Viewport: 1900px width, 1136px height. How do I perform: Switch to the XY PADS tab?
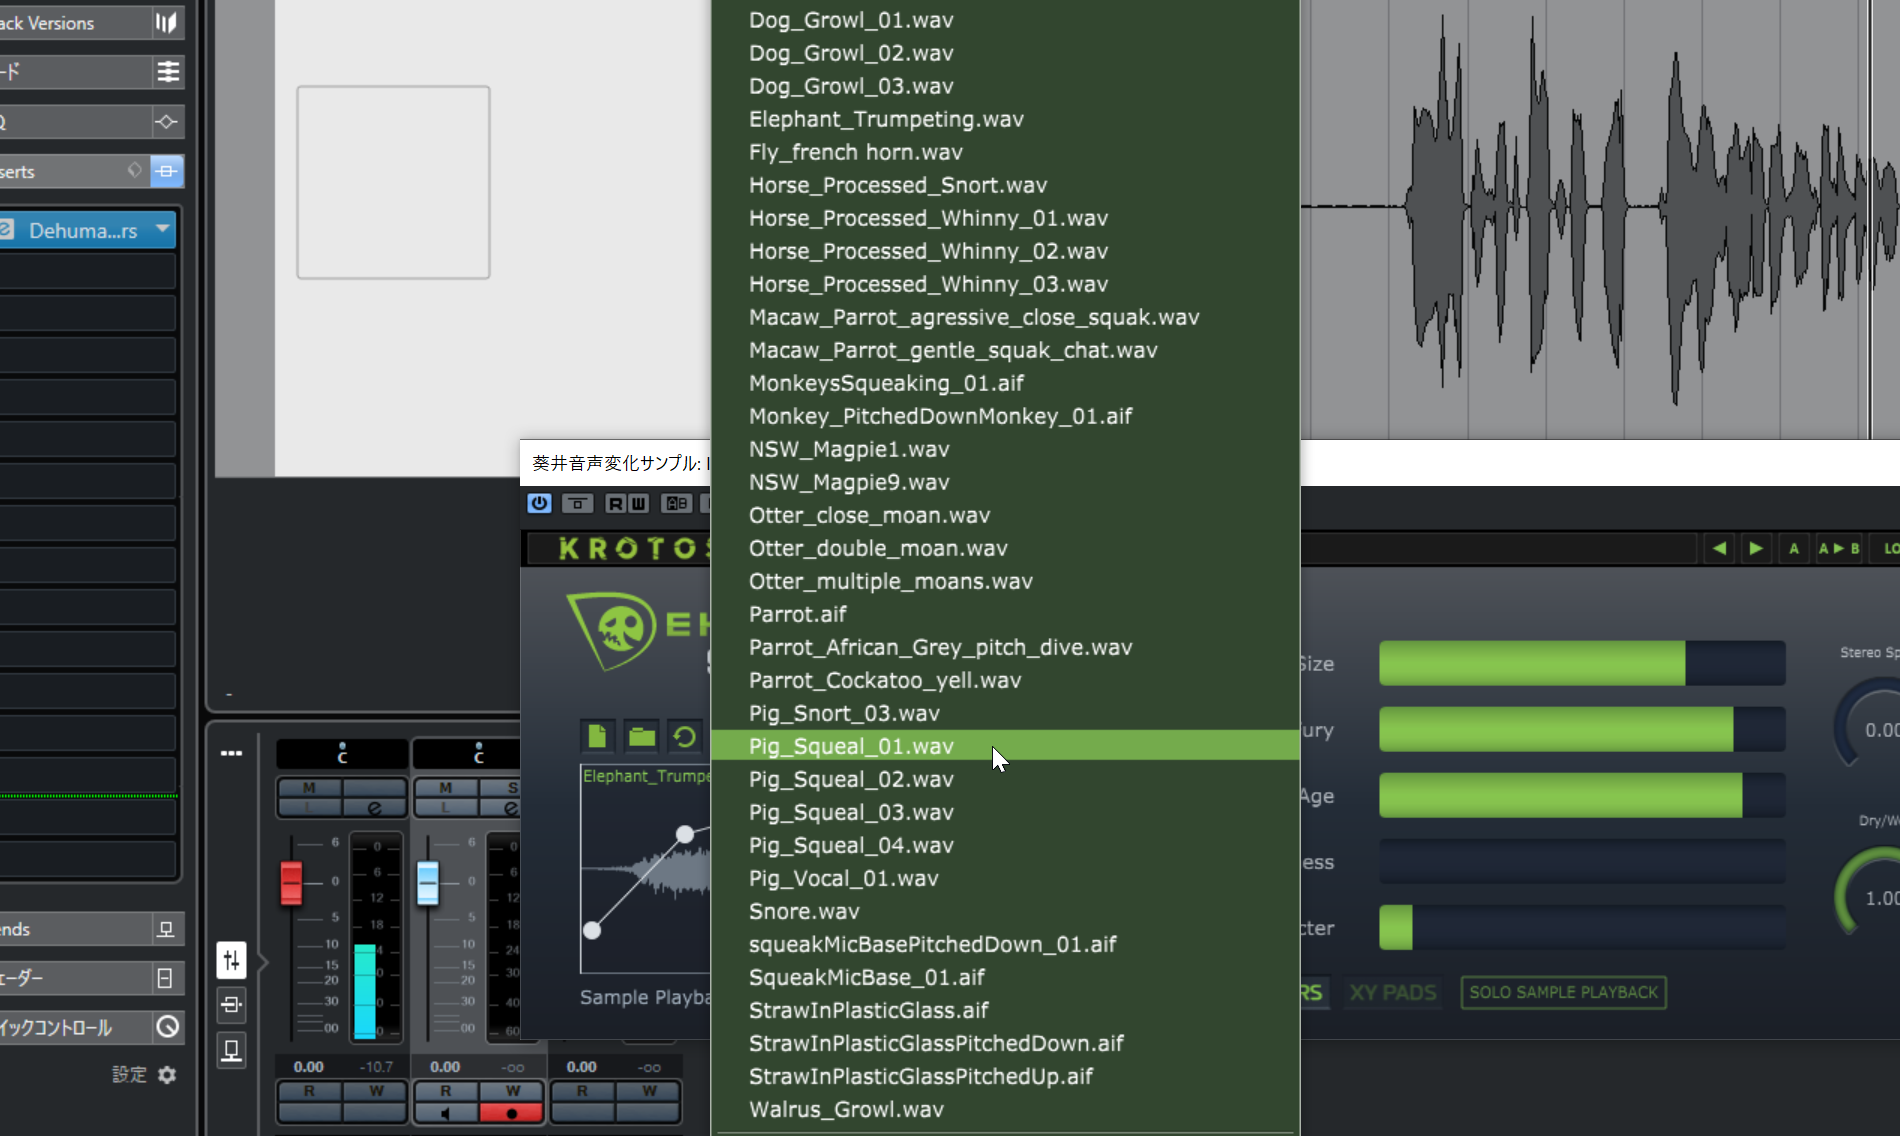(1393, 992)
